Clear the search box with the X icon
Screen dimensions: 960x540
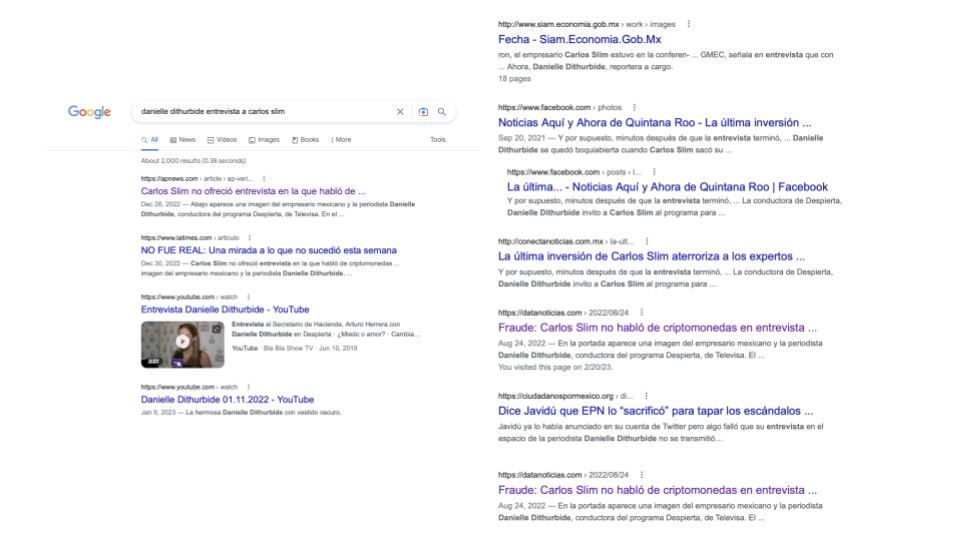click(x=400, y=112)
